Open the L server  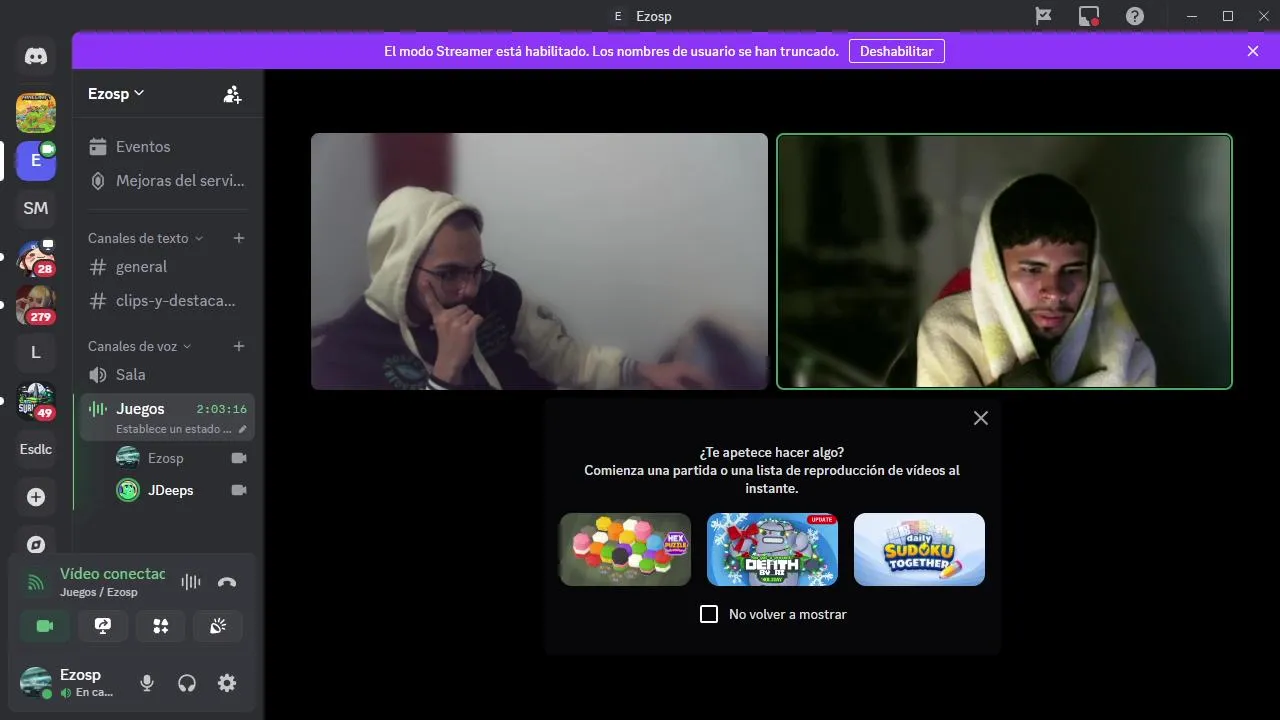coord(36,352)
